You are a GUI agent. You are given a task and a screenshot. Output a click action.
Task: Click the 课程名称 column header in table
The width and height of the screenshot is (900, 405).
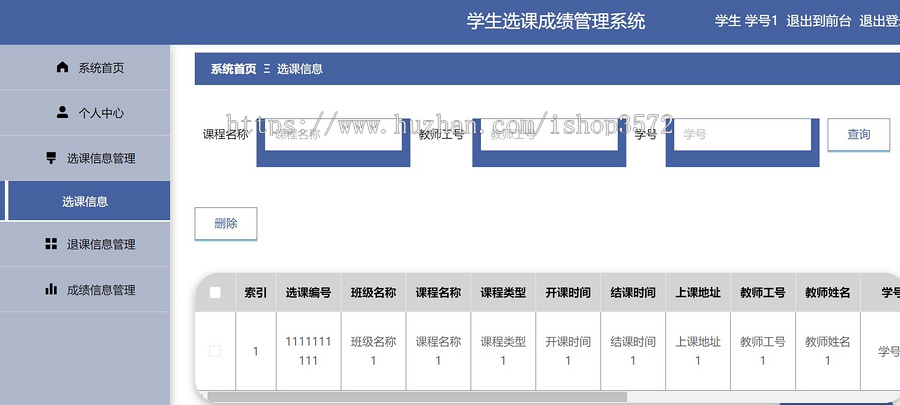tap(439, 293)
